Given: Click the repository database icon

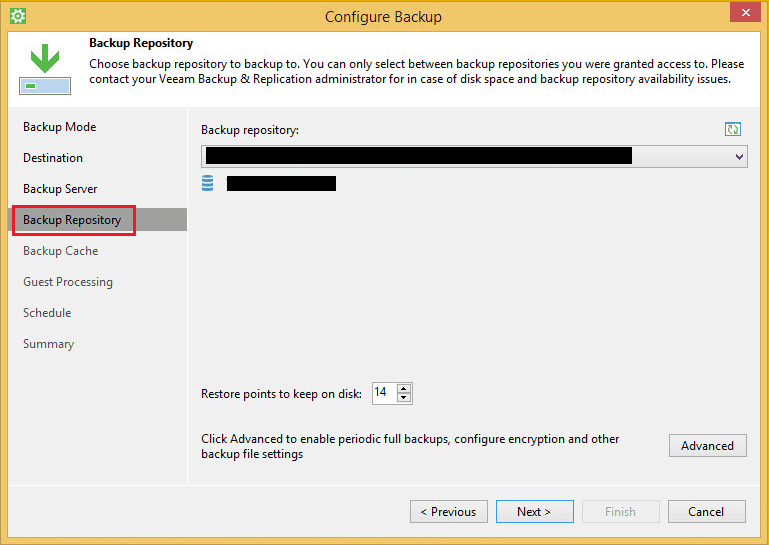Looking at the screenshot, I should [208, 183].
